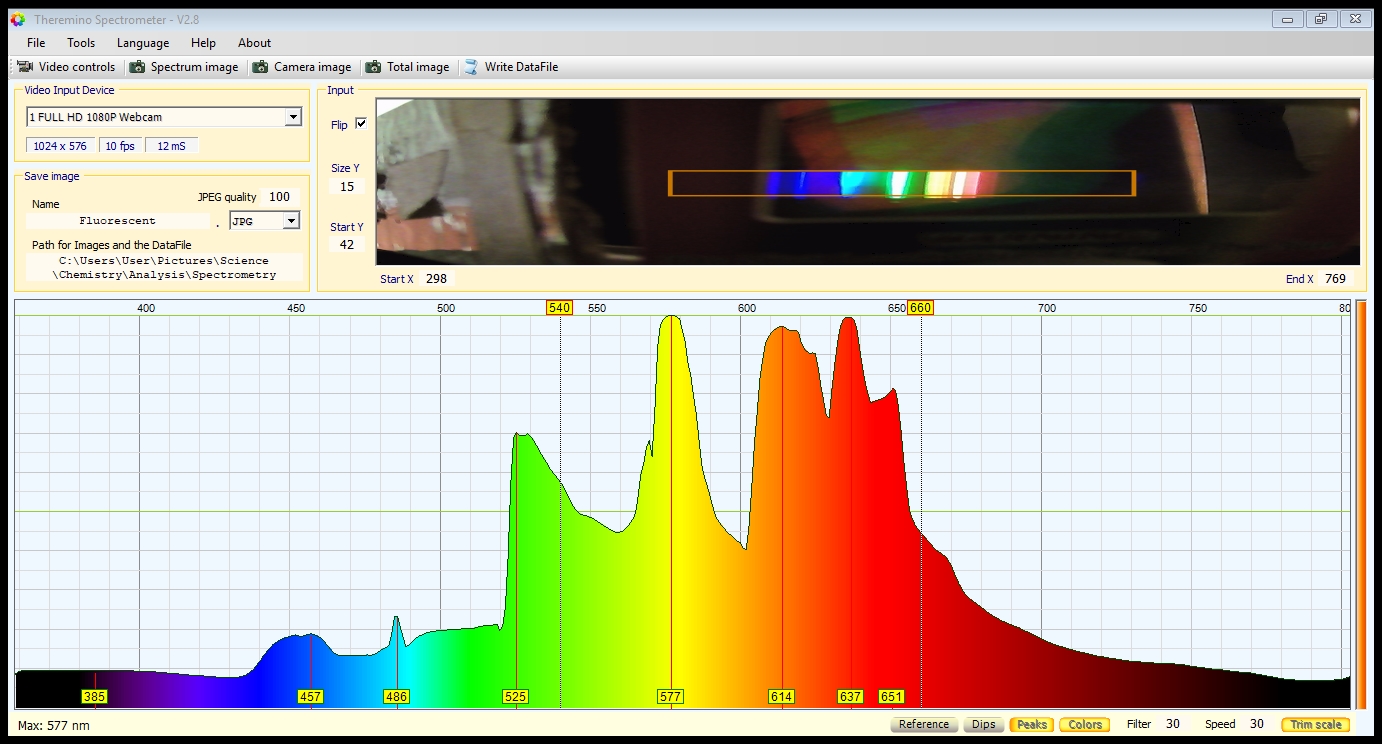Viewport: 1382px width, 744px height.
Task: Toggle the Colors display button
Action: coord(1085,724)
